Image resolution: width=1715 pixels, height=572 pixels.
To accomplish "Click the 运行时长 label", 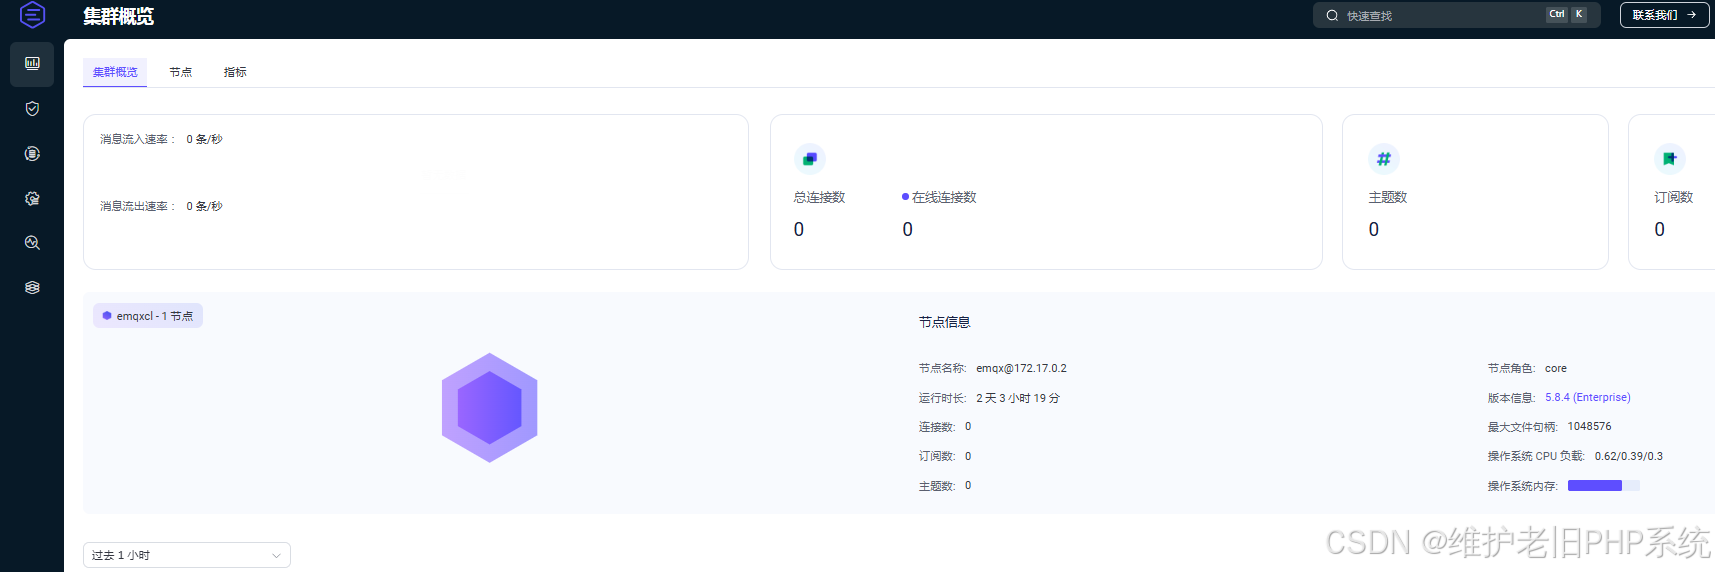I will [x=943, y=398].
